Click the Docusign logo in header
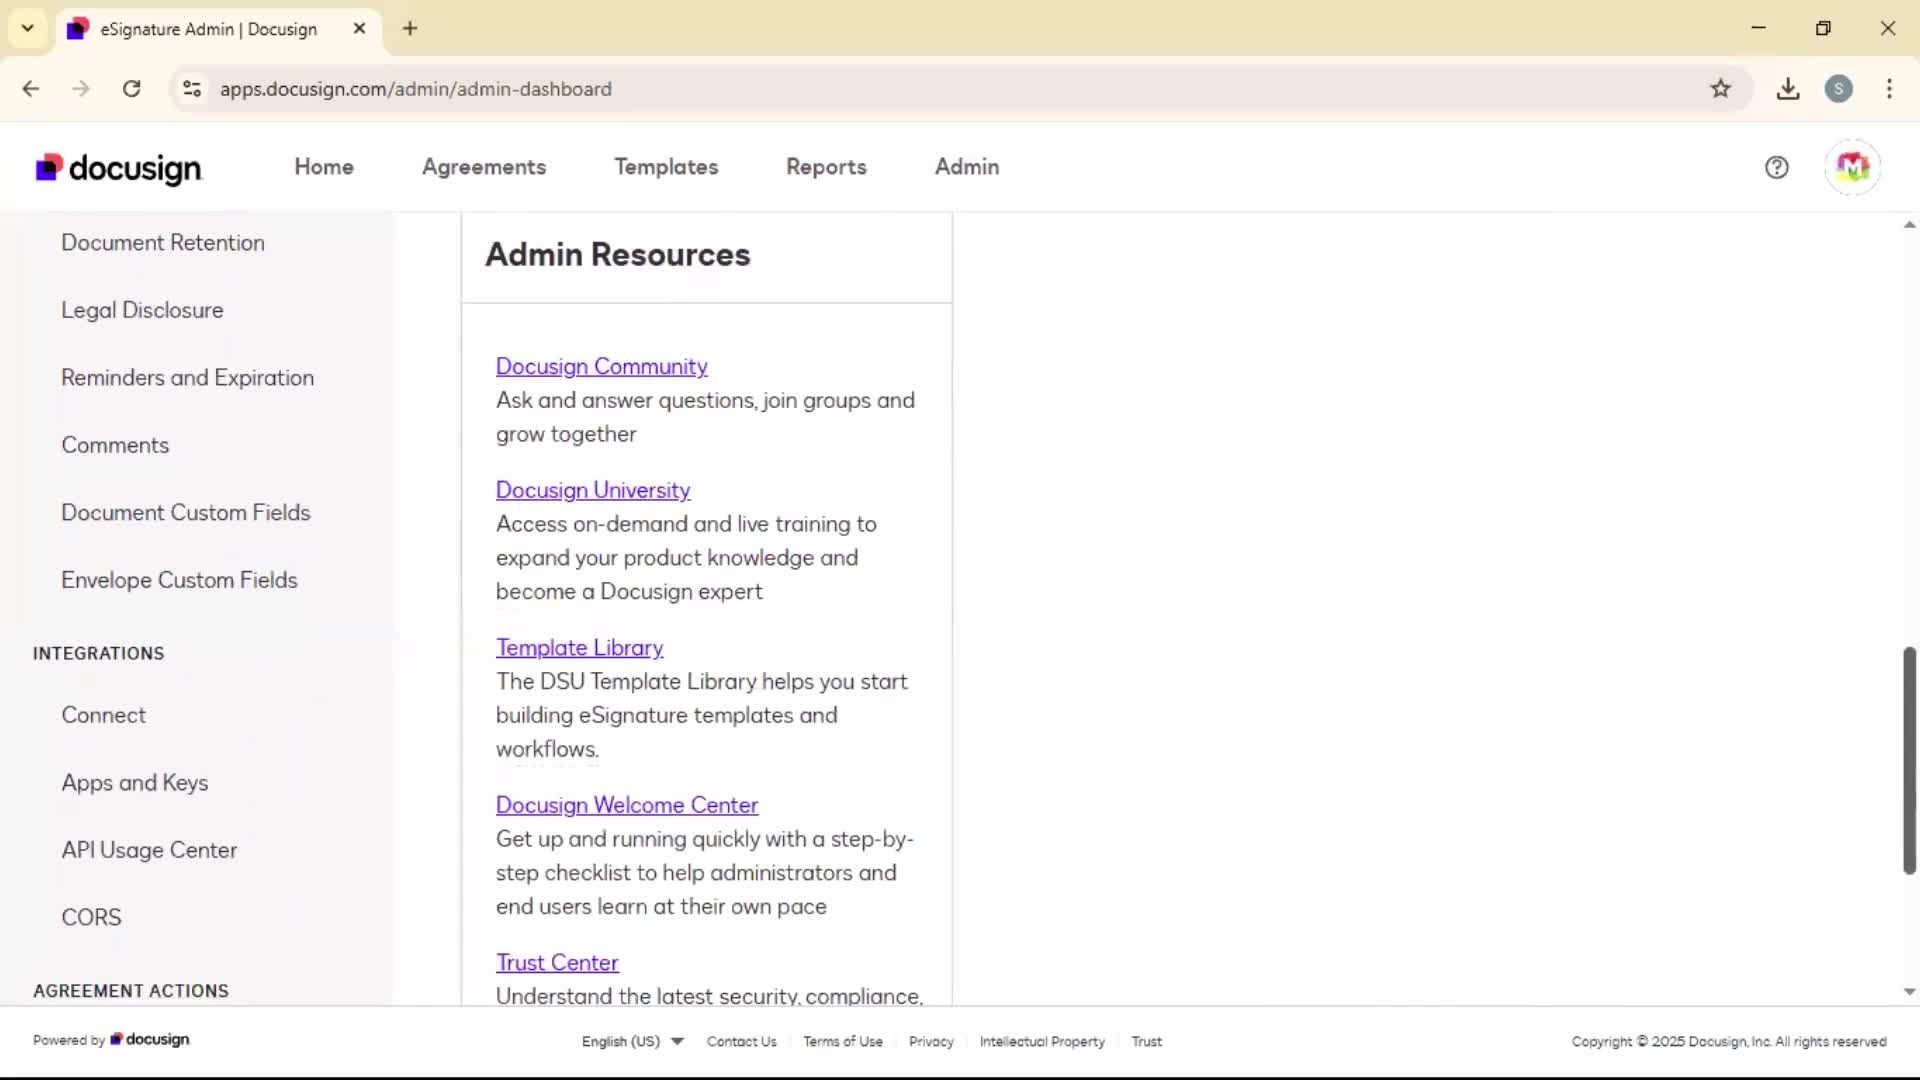Image resolution: width=1920 pixels, height=1080 pixels. click(x=119, y=168)
